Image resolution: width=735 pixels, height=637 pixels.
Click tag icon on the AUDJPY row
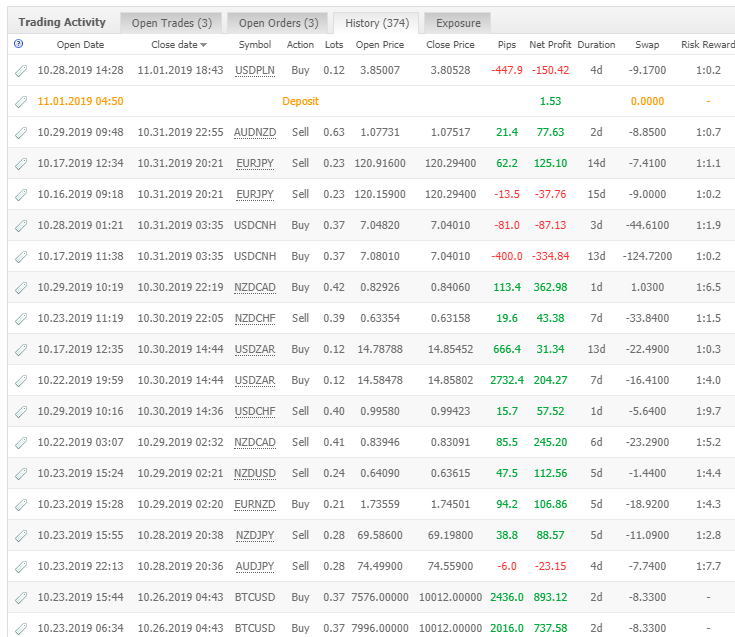[x=21, y=567]
